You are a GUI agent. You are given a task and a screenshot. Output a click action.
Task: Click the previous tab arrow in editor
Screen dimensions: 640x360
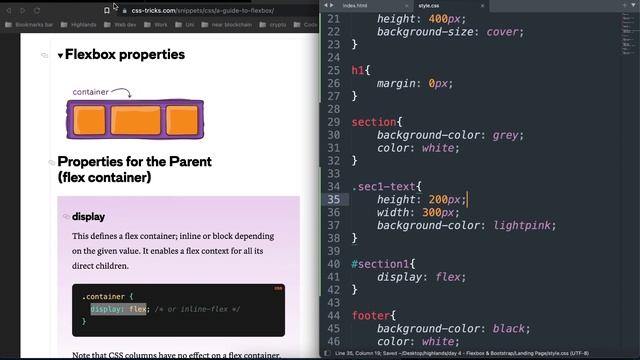point(325,5)
